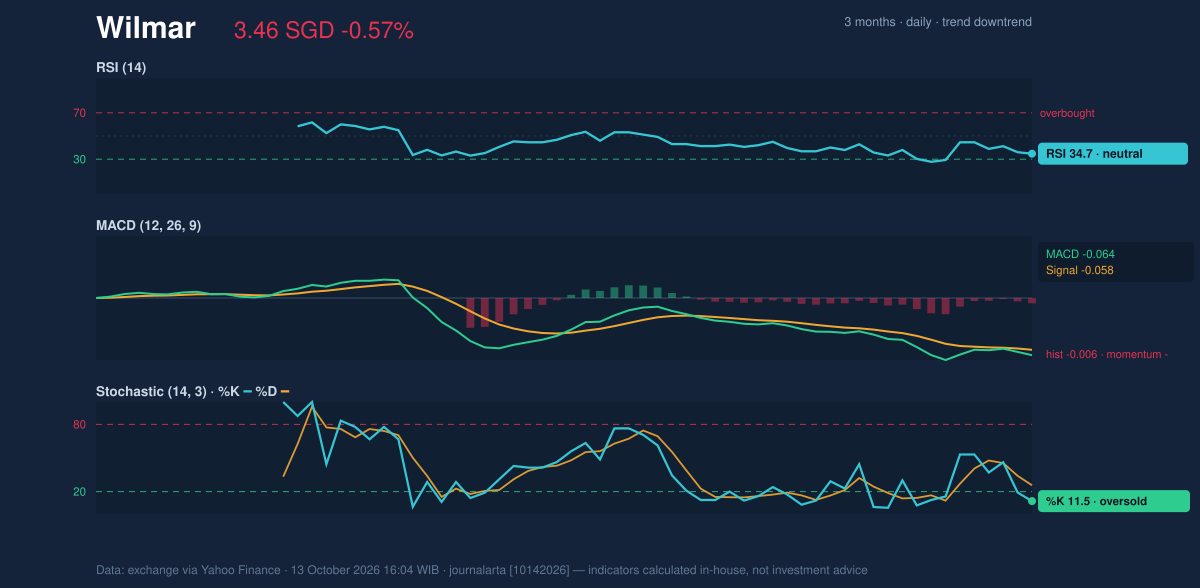Click the RSI 30 axis label
The width and height of the screenshot is (1200, 588).
(x=79, y=159)
